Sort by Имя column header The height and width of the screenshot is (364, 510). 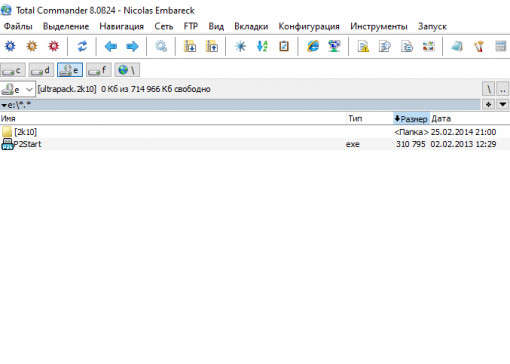point(173,118)
